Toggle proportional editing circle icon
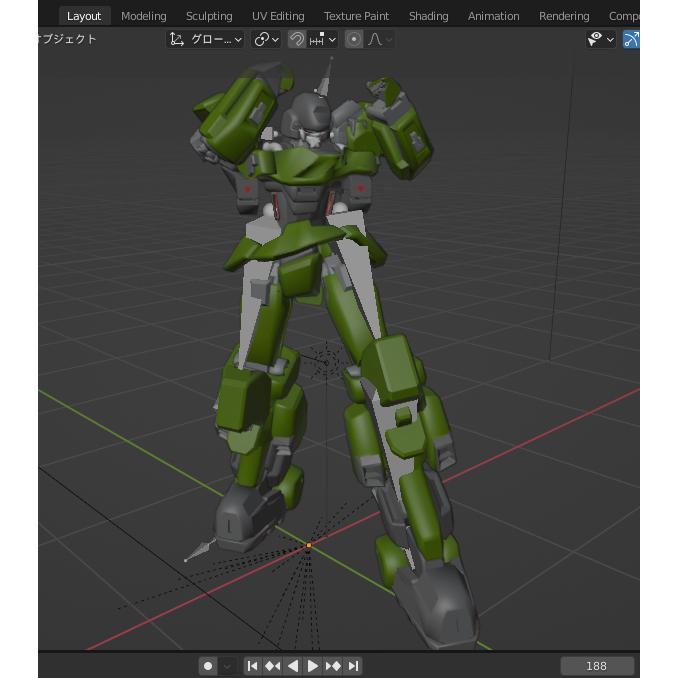The image size is (678, 678). [354, 39]
